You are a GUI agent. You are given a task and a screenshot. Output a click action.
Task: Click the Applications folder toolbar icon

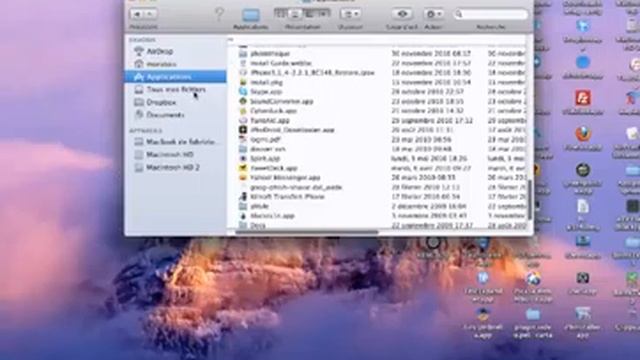pos(251,15)
